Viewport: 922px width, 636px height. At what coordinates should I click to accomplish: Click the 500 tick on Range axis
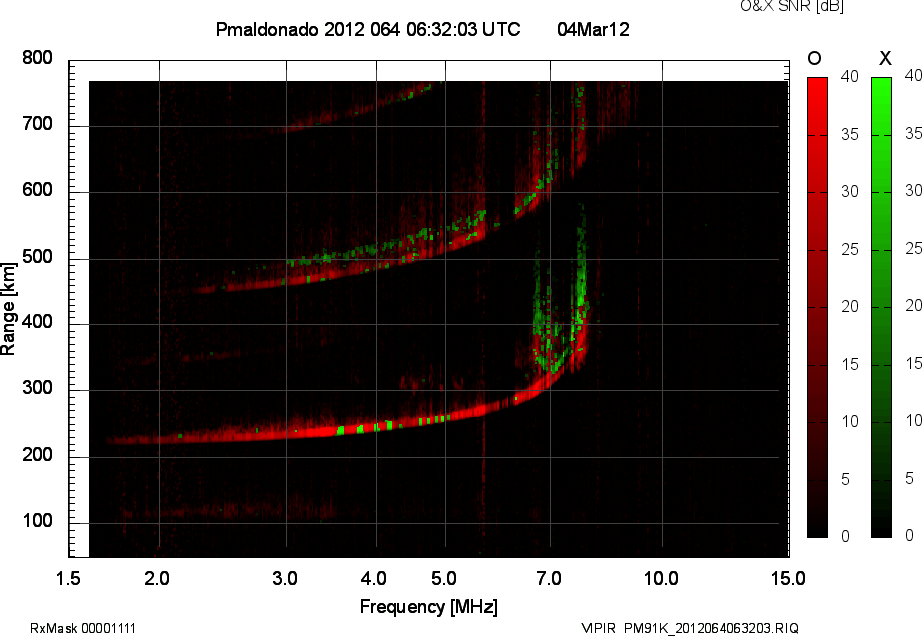(37, 257)
